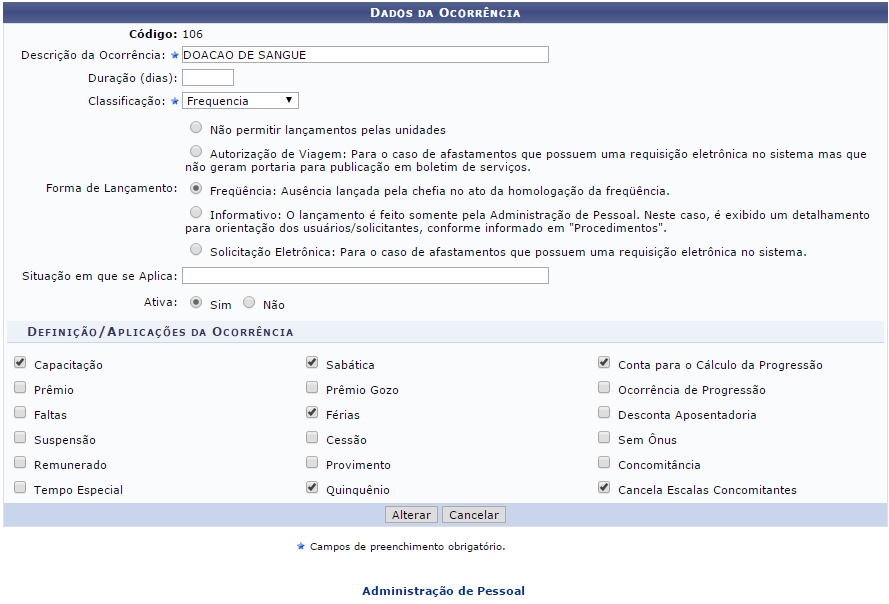Image resolution: width=889 pixels, height=604 pixels.
Task: Uncheck the Férias checkbox
Action: pyautogui.click(x=311, y=413)
